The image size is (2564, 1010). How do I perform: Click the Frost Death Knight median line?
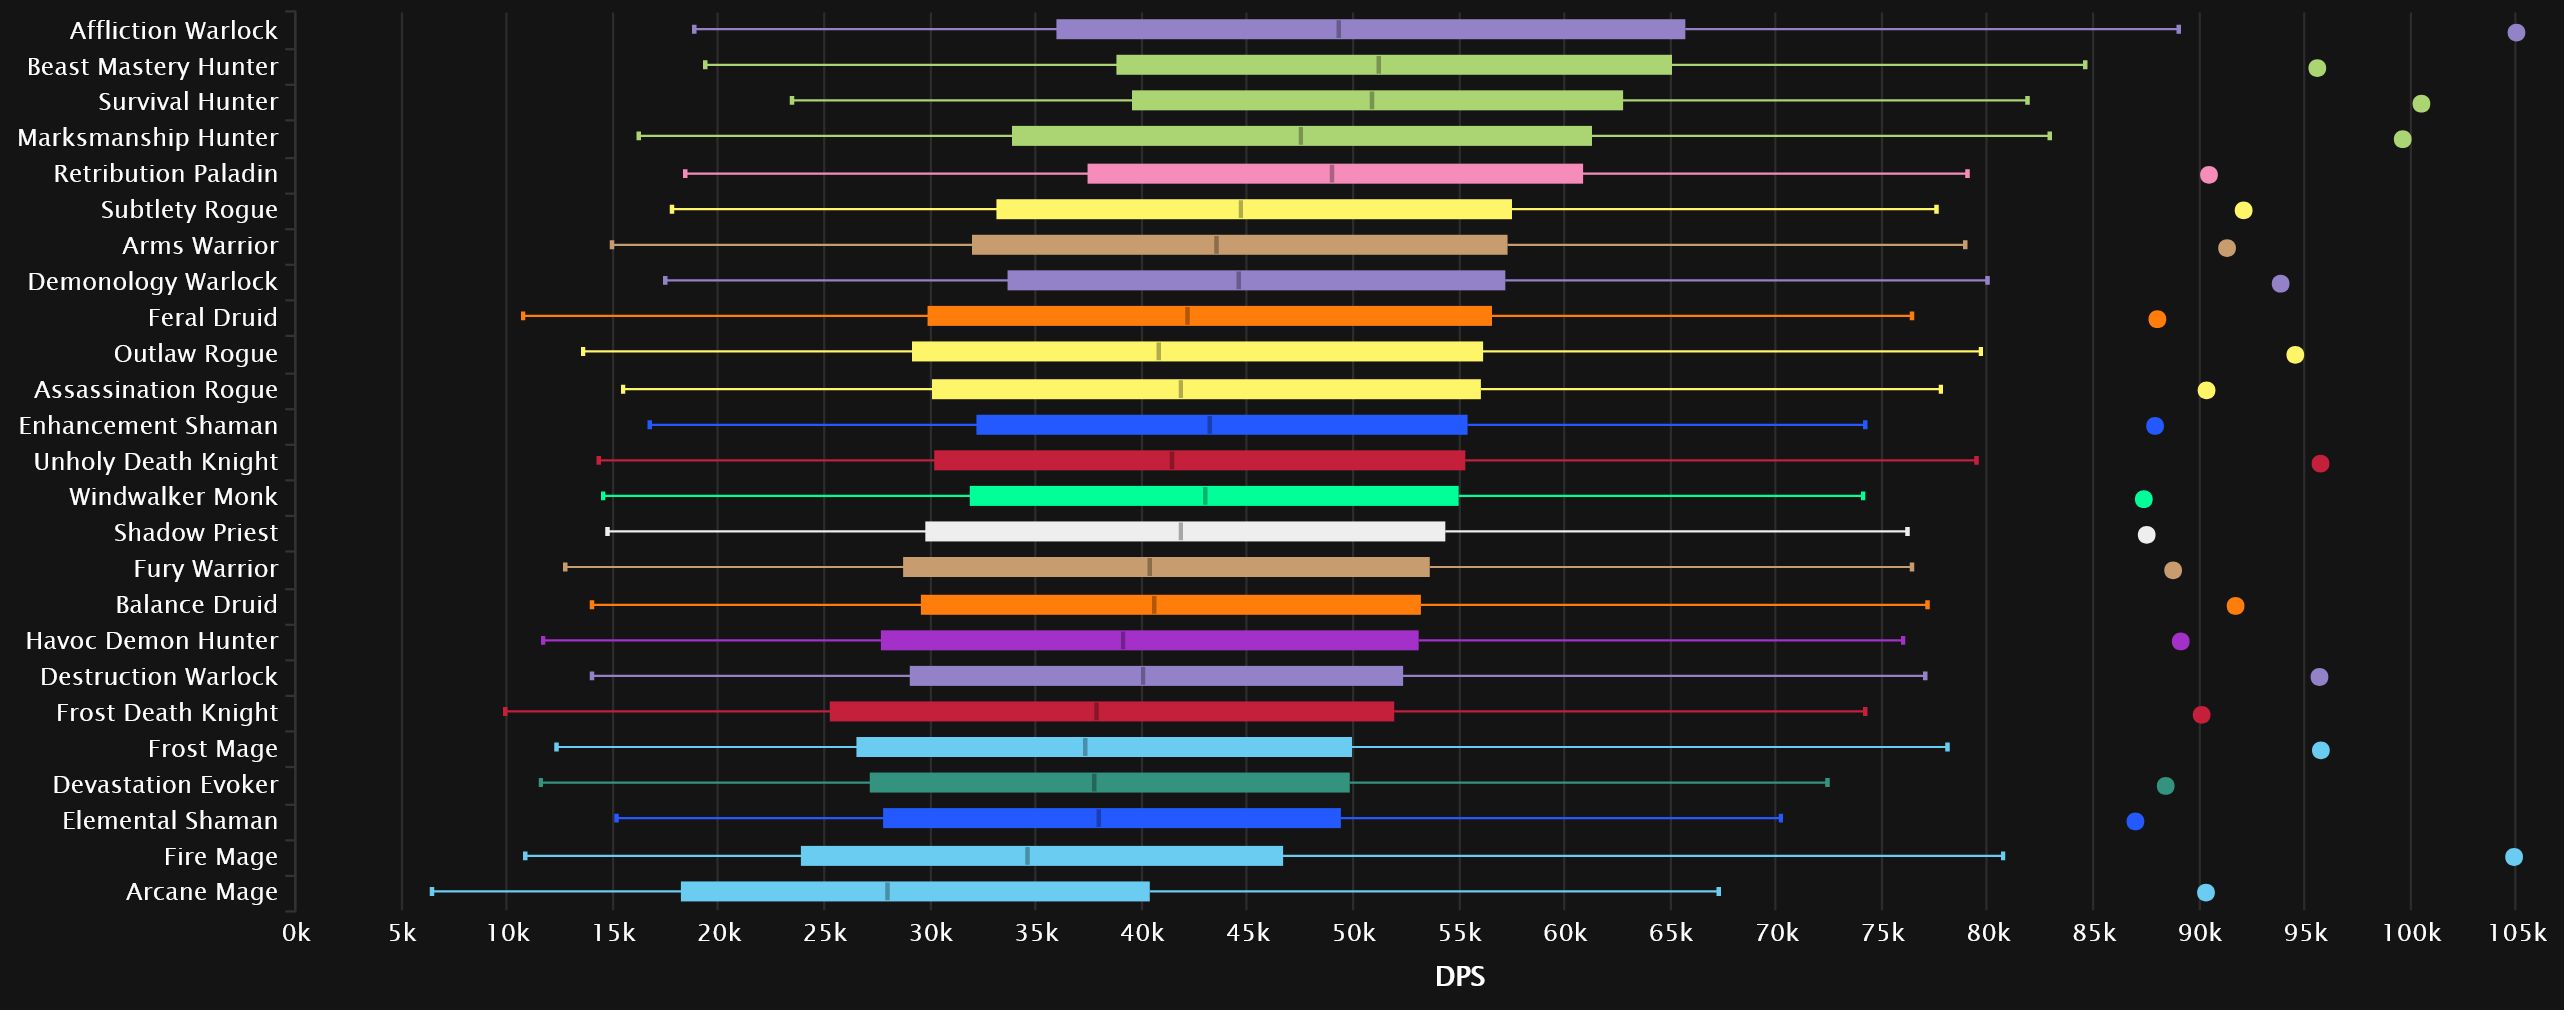1096,711
